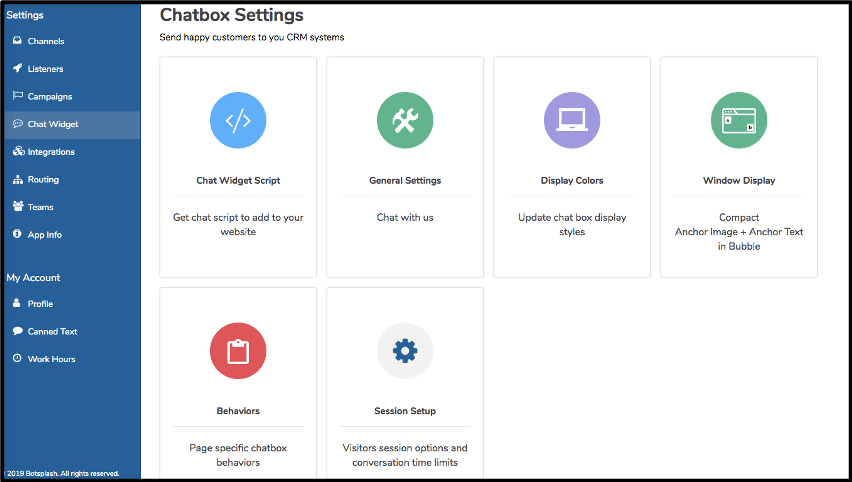Select Chat Widget menu item
The image size is (852, 482).
click(71, 124)
